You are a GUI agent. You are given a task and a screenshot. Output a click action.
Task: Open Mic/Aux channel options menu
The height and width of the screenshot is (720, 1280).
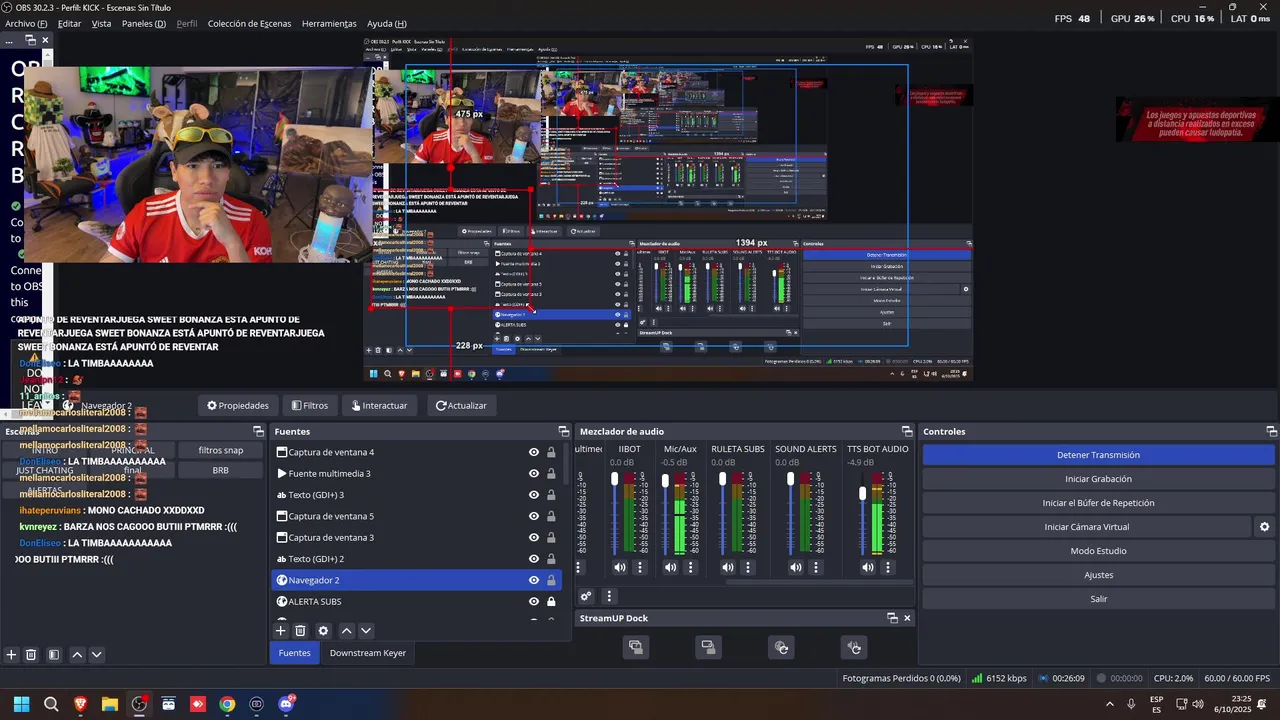(690, 567)
